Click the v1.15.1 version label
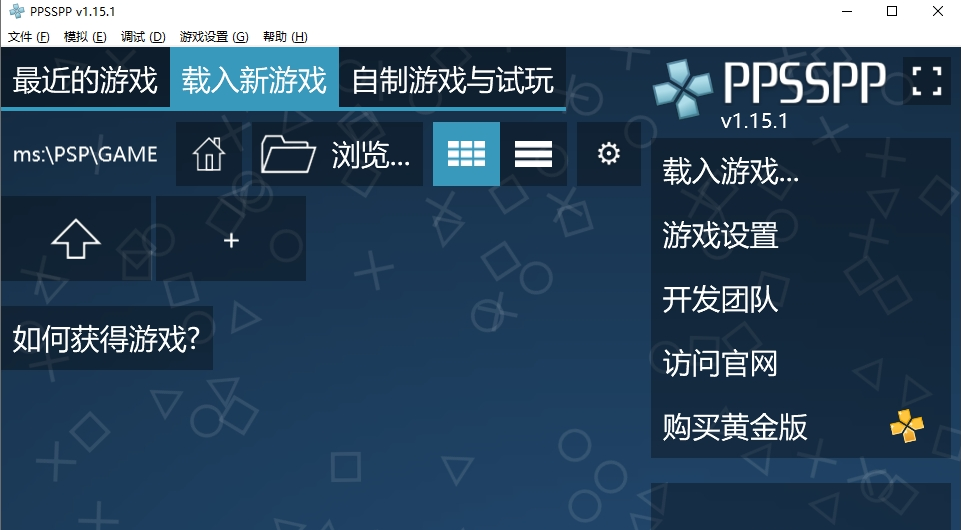This screenshot has height=530, width=961. click(754, 121)
